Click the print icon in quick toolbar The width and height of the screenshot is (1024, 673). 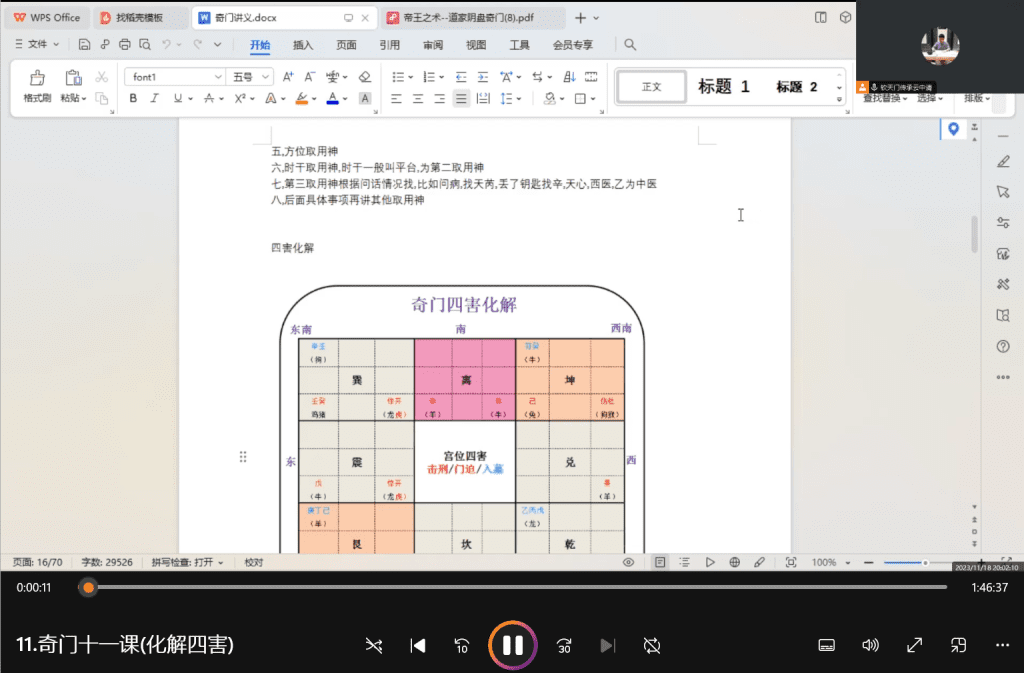tap(125, 44)
